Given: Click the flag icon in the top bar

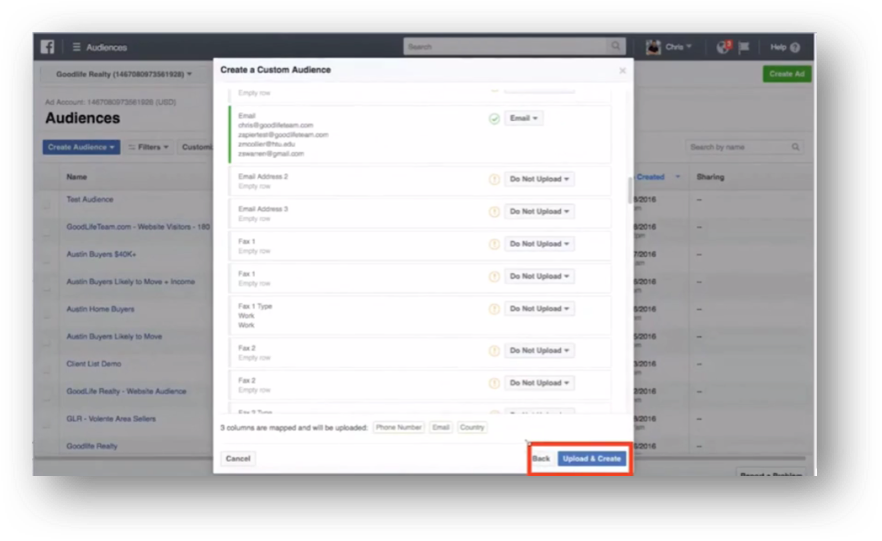Looking at the screenshot, I should coord(744,47).
